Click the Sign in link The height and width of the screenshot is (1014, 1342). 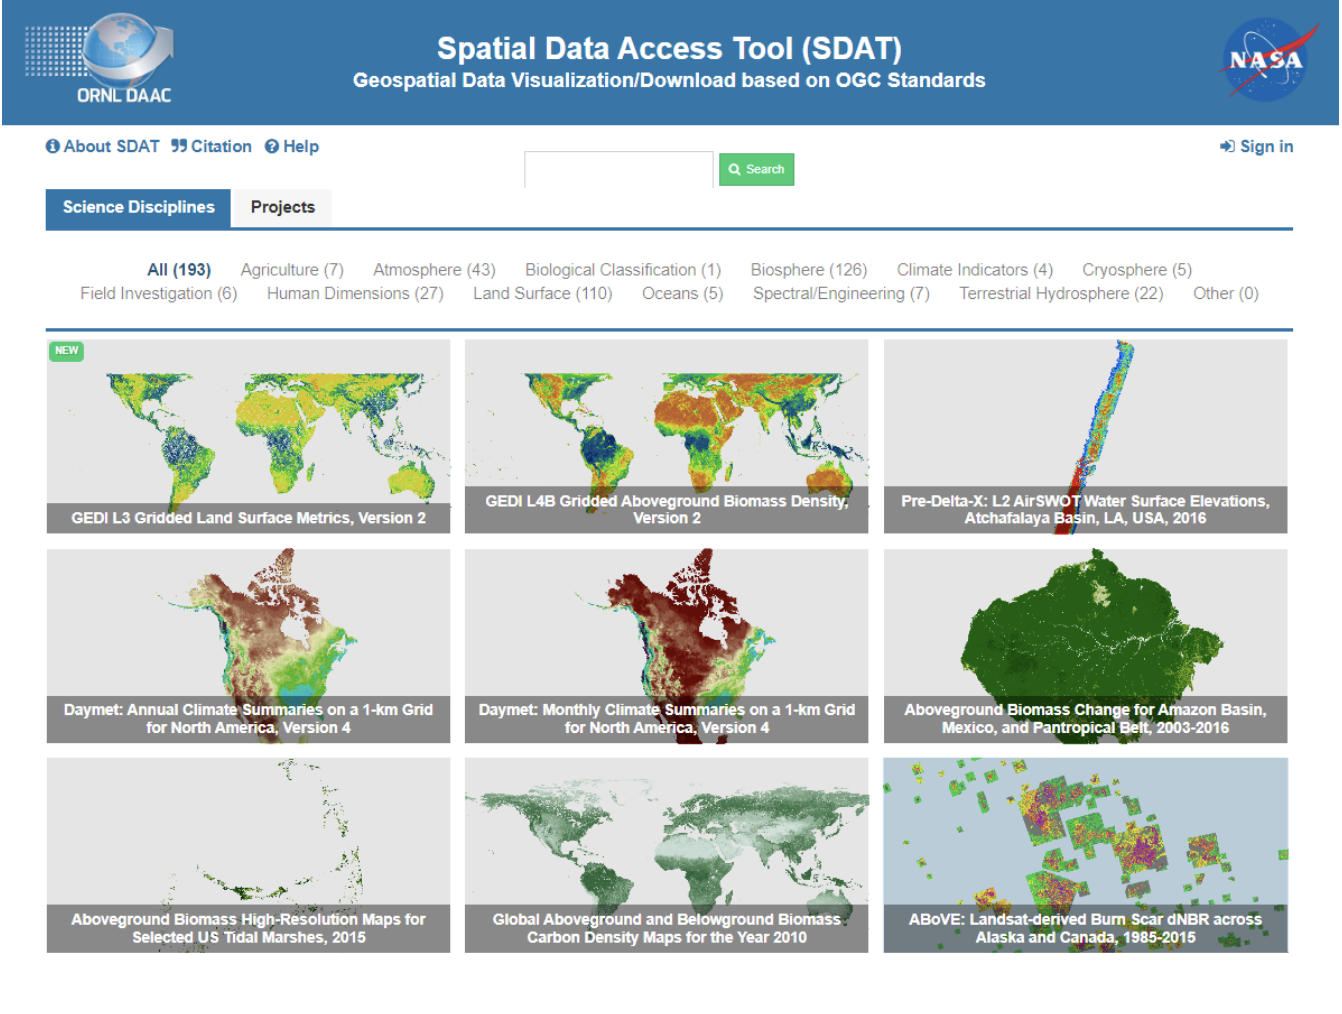pos(1256,147)
